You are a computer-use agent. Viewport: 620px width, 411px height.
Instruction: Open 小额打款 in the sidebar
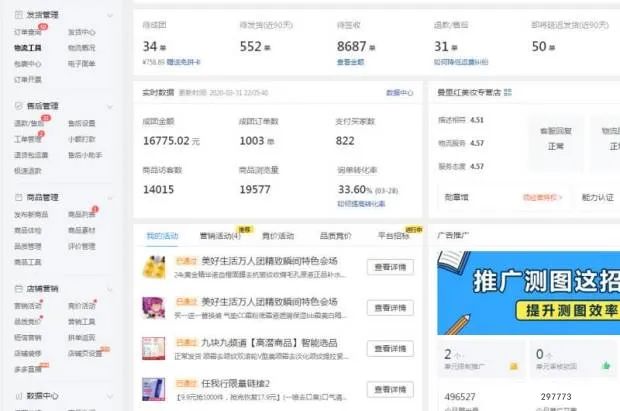(x=81, y=140)
